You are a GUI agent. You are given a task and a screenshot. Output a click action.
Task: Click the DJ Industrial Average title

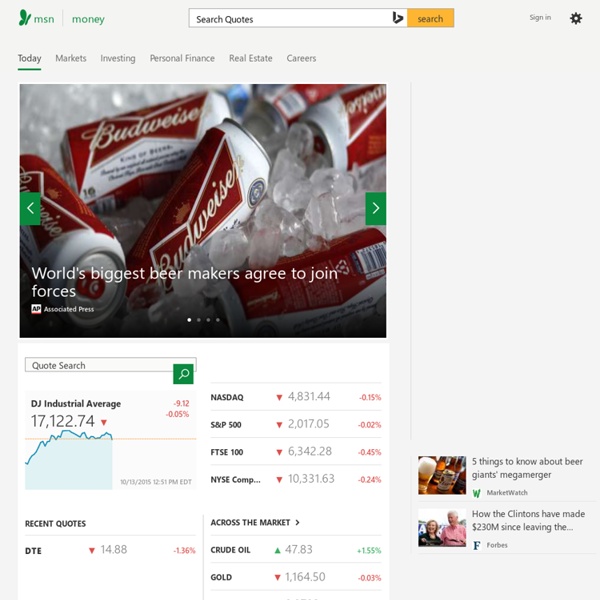point(76,404)
